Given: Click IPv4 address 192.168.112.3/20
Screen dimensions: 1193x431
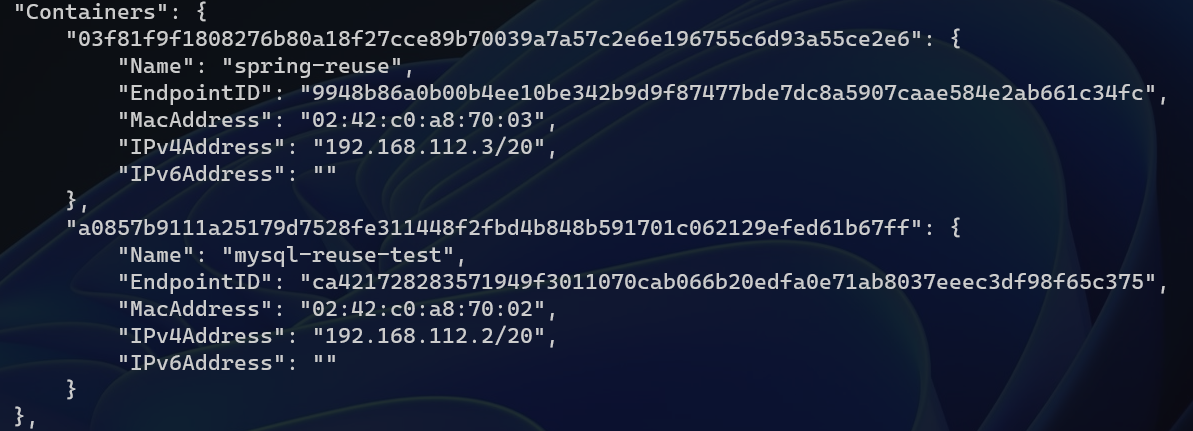Looking at the screenshot, I should point(428,147).
